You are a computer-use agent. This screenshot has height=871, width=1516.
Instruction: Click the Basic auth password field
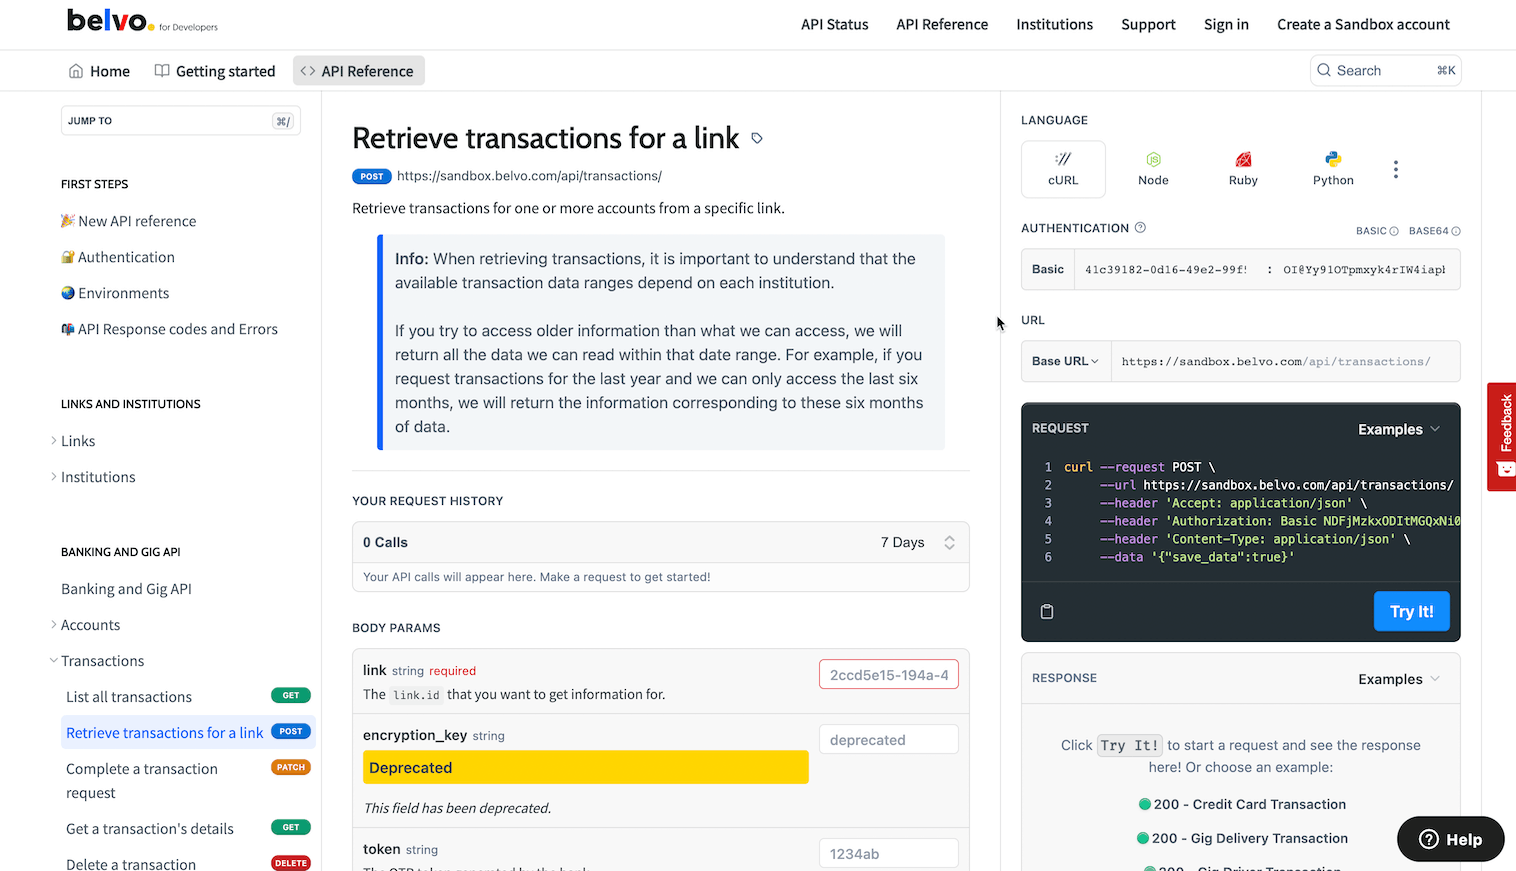(x=1364, y=269)
